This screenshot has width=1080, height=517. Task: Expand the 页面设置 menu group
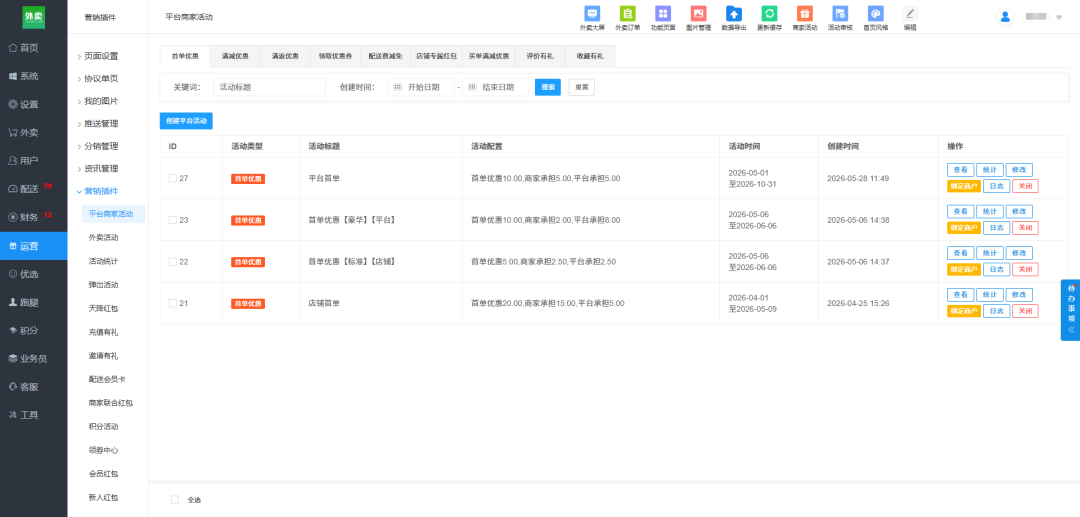pos(101,56)
